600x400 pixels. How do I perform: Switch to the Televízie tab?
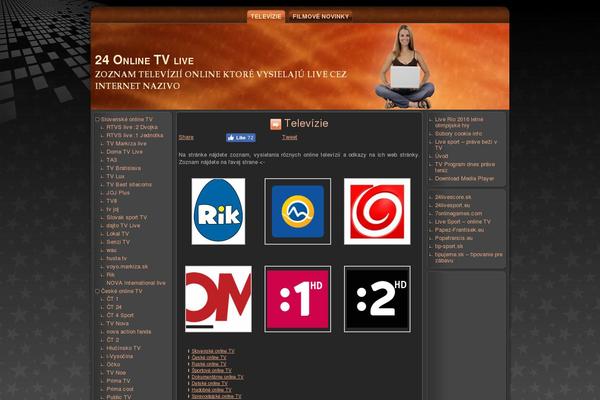[x=267, y=17]
